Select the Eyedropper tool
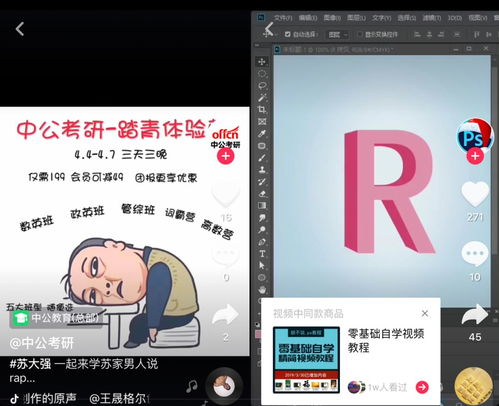 [x=262, y=133]
